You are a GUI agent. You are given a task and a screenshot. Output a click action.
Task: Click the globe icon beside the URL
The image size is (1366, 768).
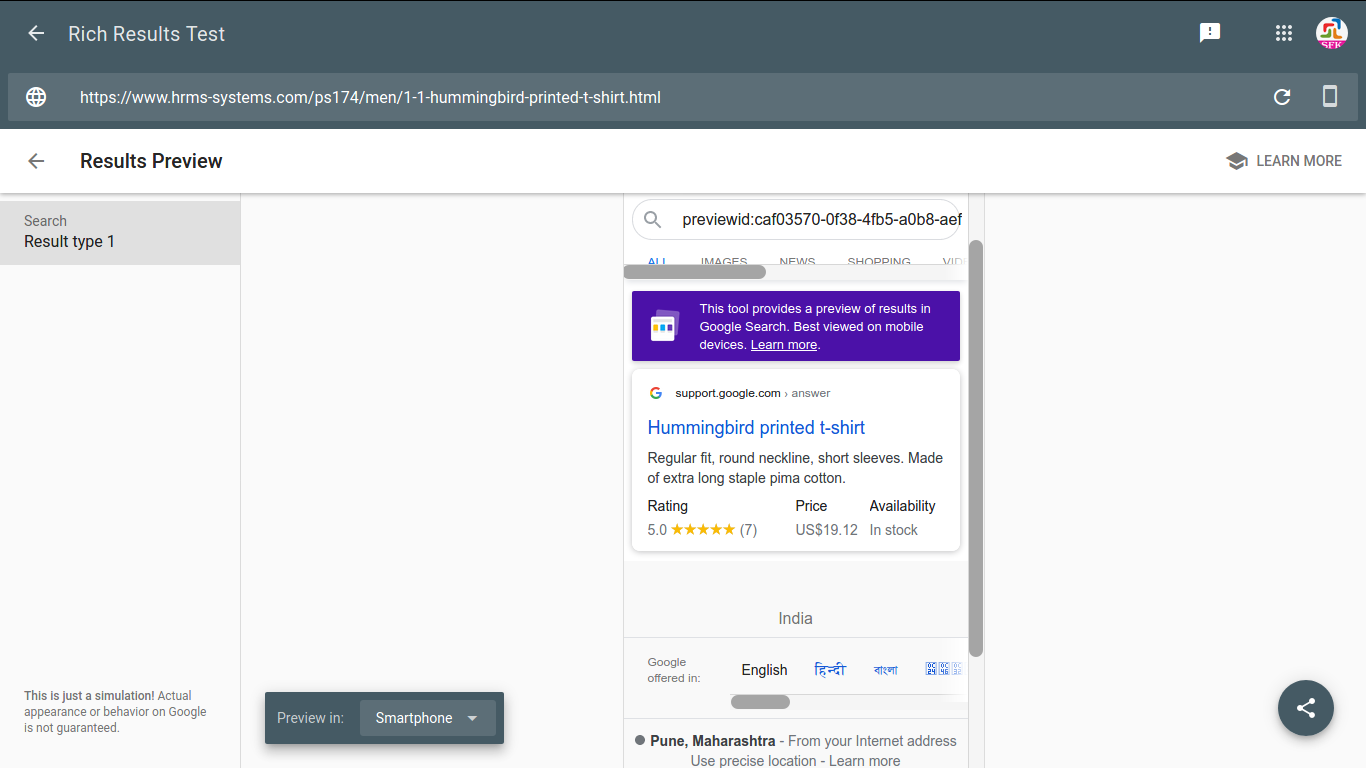tap(36, 97)
